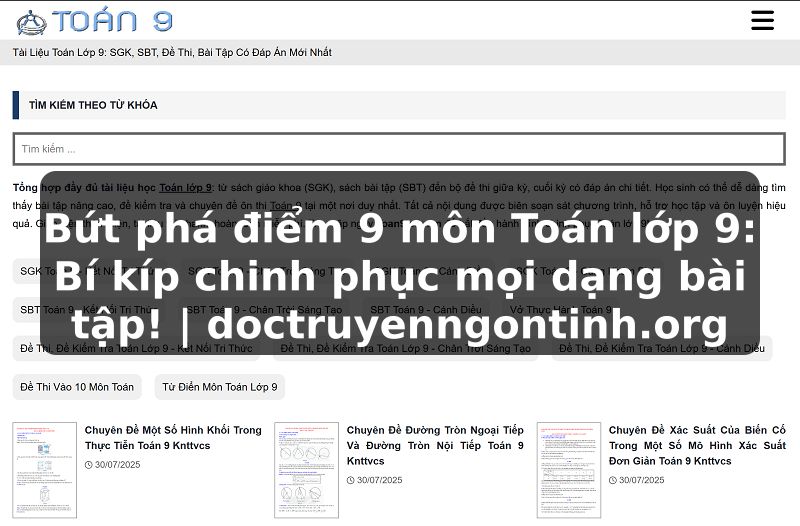Image resolution: width=800 pixels, height=526 pixels.
Task: Open SBT Toán 9 - Cánh Diều tag
Action: pyautogui.click(x=426, y=310)
